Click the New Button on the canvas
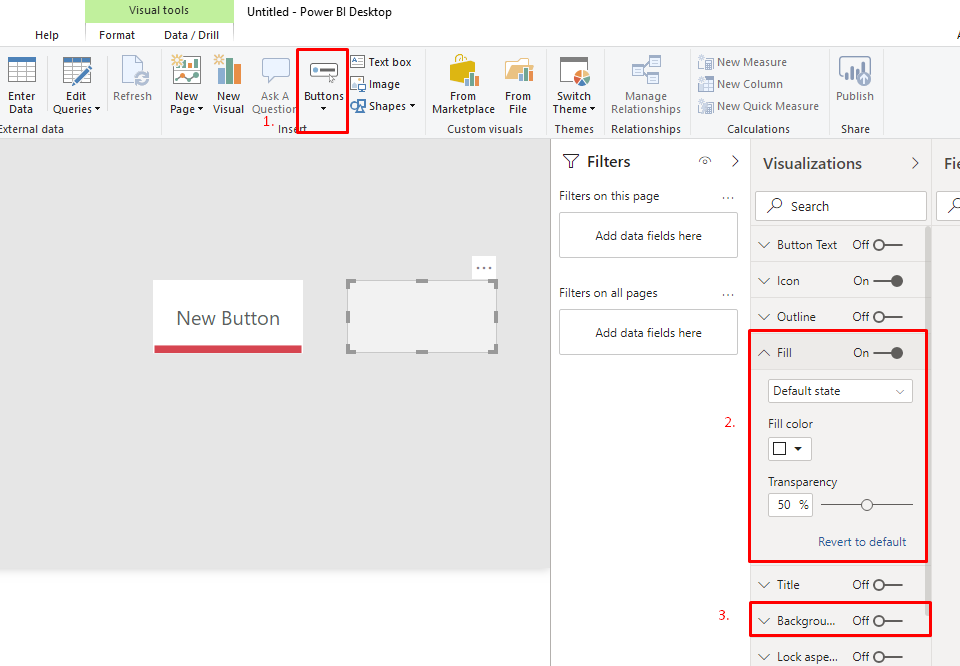960x666 pixels. point(228,317)
